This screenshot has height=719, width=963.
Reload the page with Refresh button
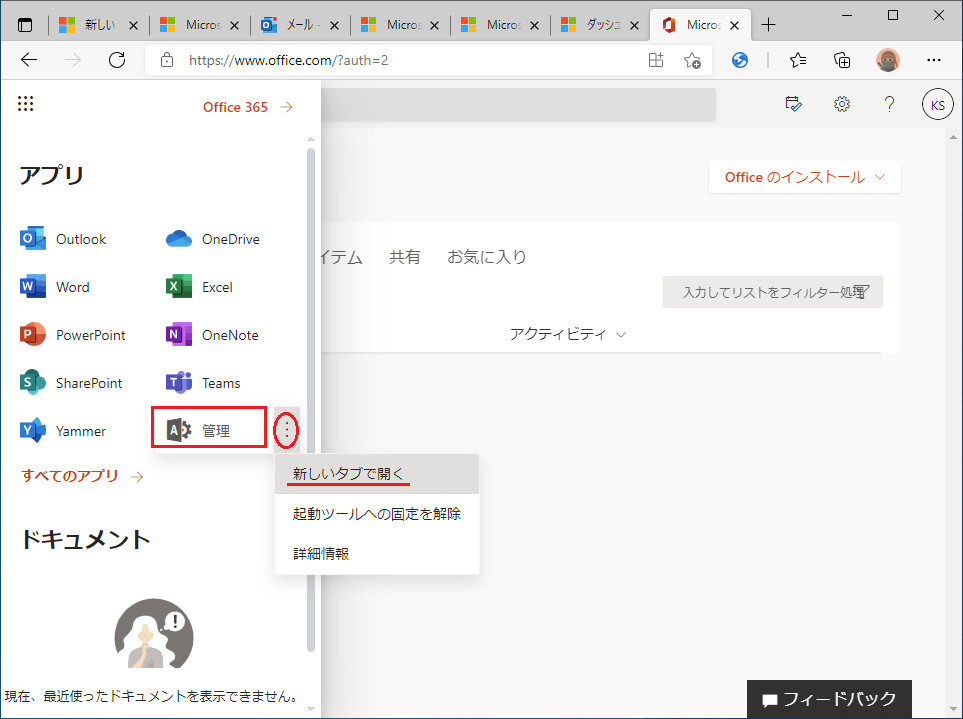tap(117, 60)
